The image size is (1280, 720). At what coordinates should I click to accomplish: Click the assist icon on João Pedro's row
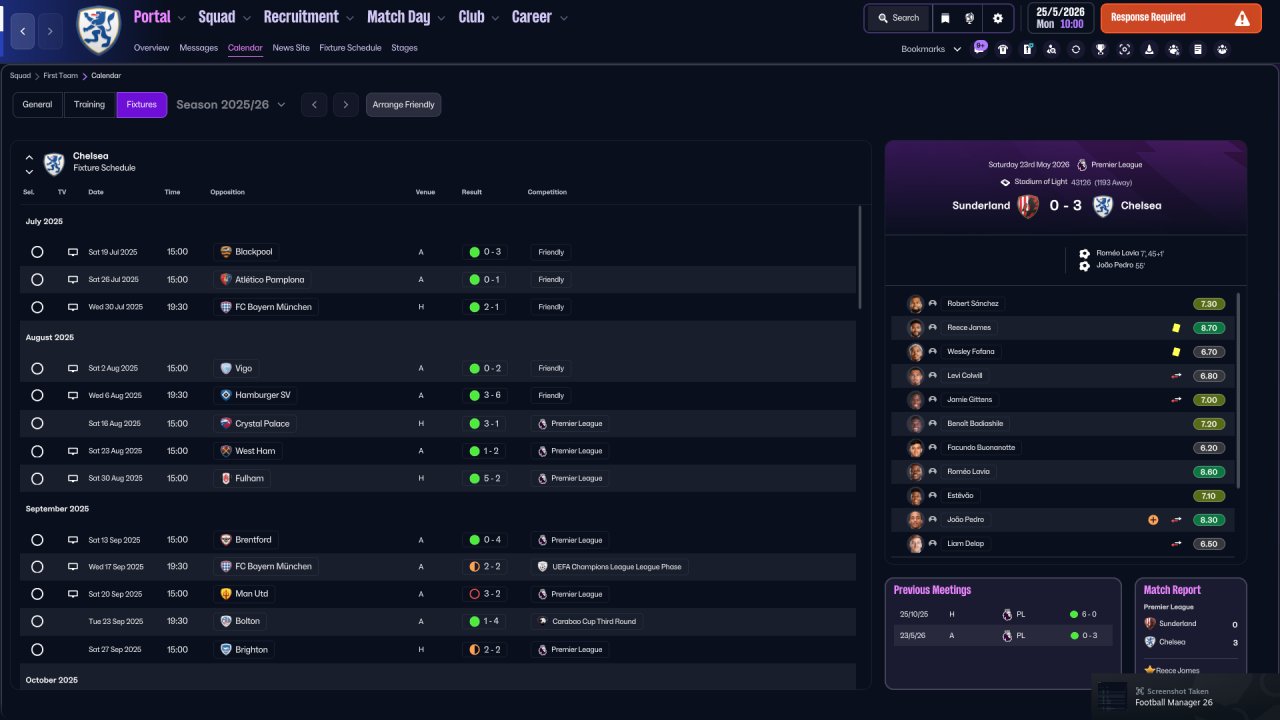1153,520
